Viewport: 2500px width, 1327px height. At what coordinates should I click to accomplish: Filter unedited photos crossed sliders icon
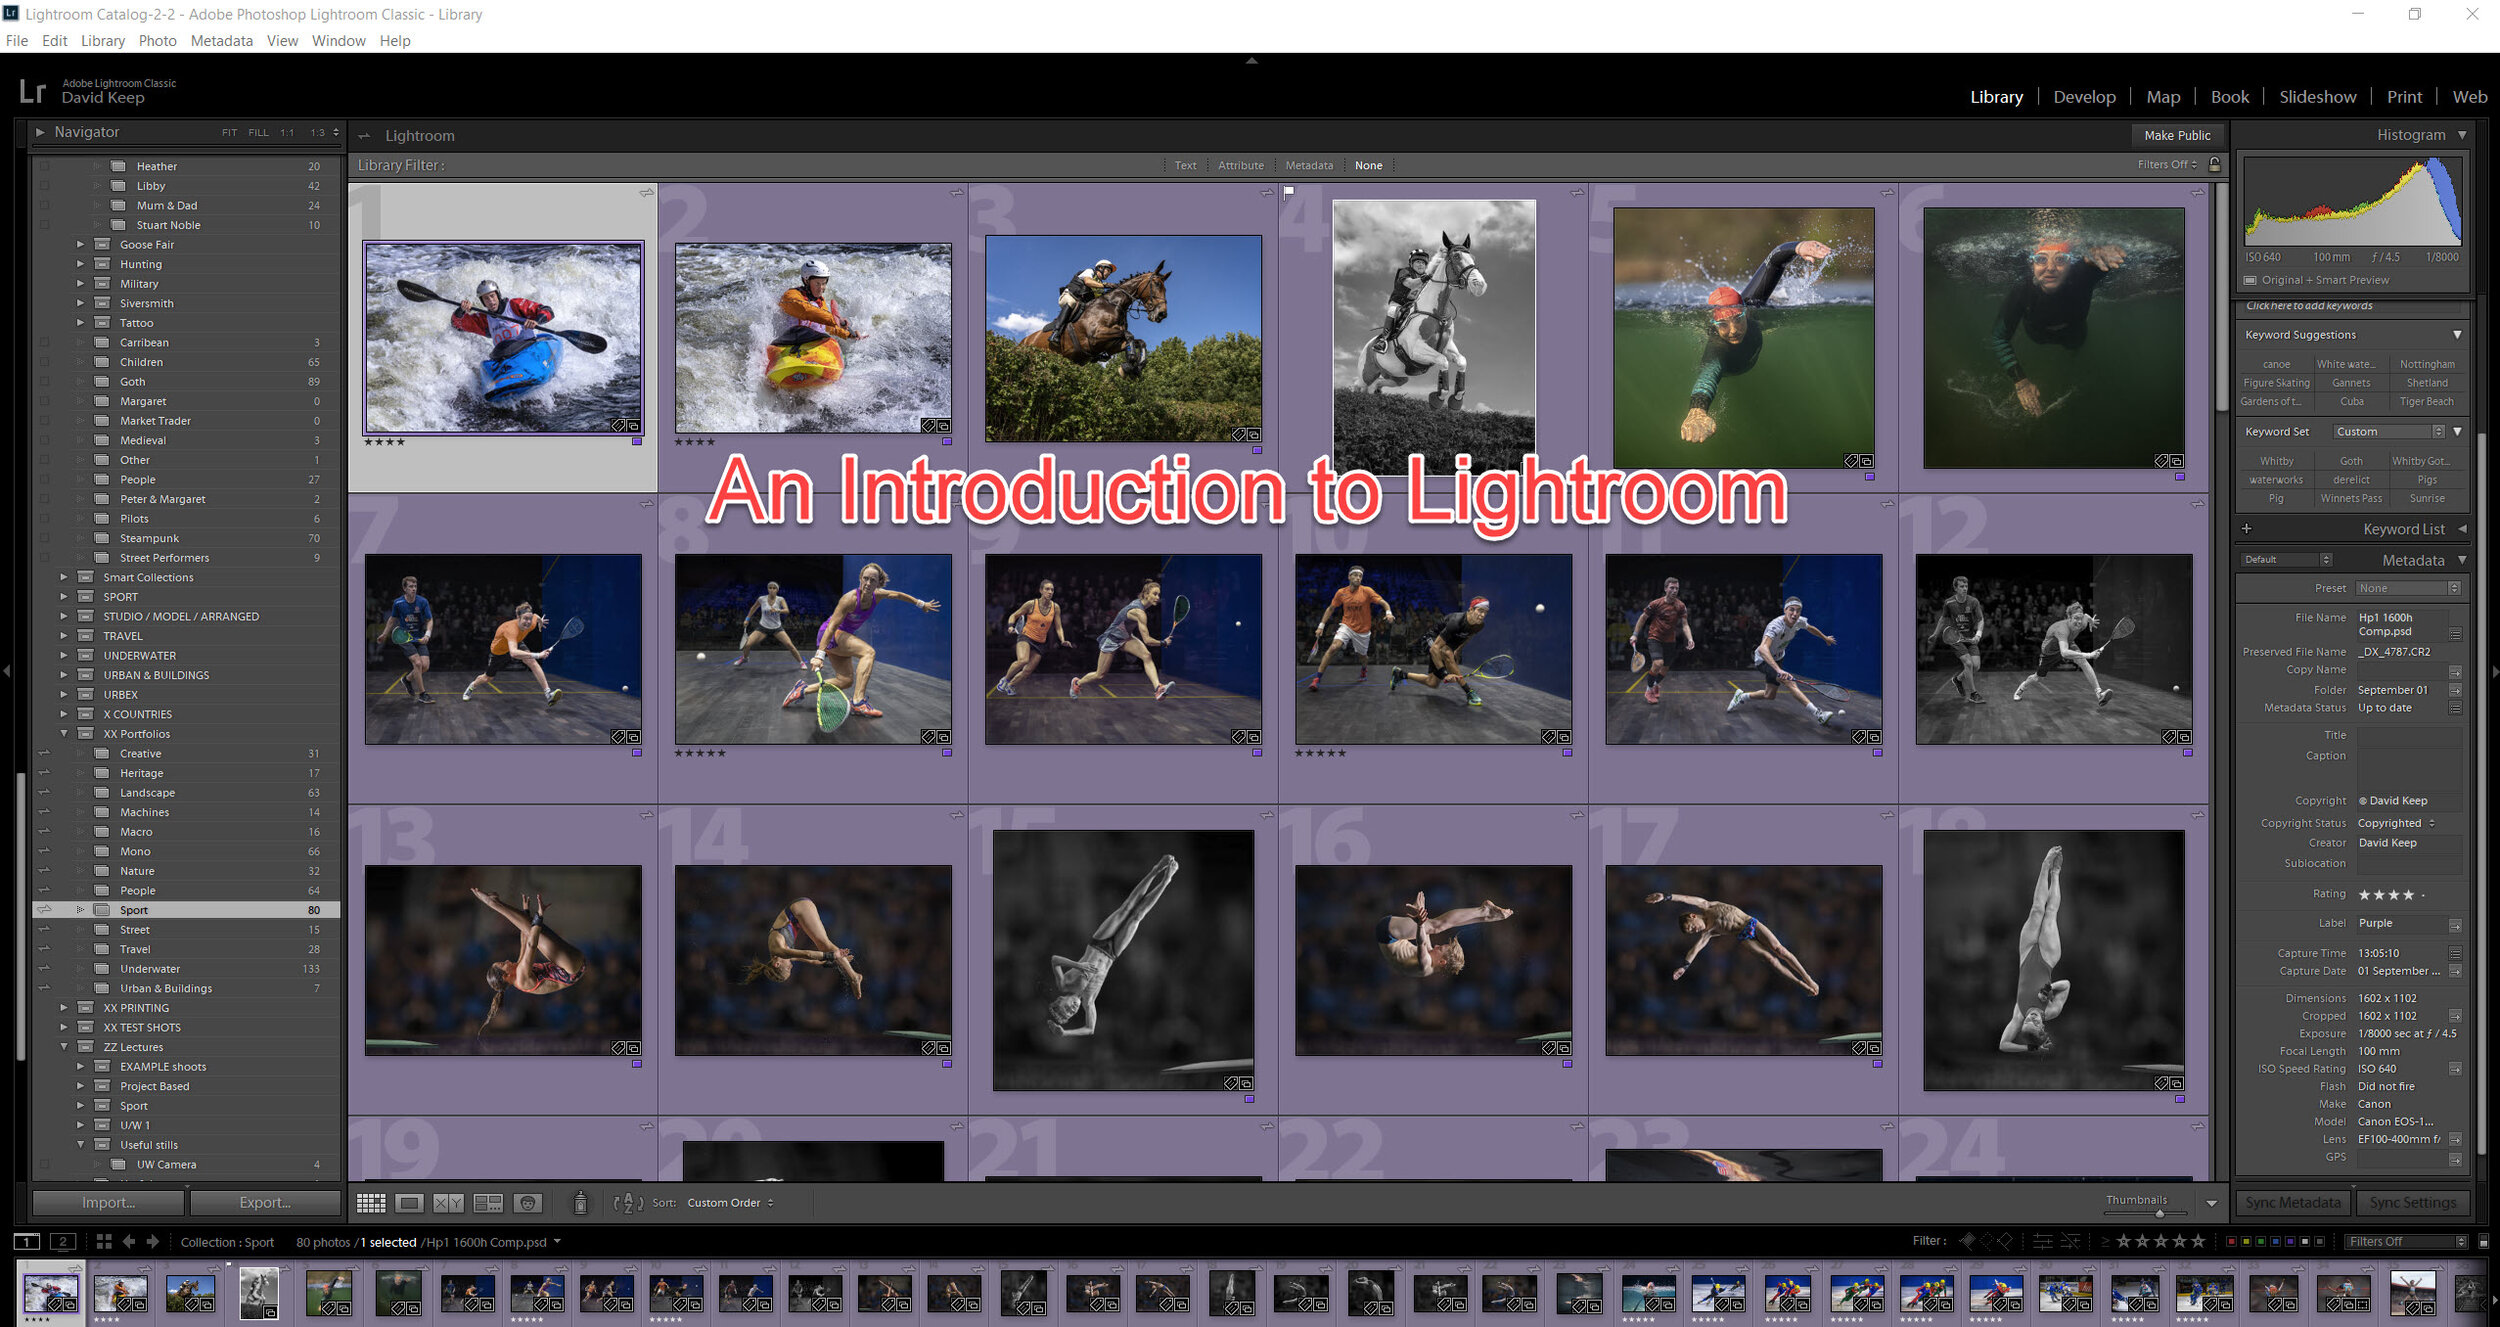tap(2070, 1241)
